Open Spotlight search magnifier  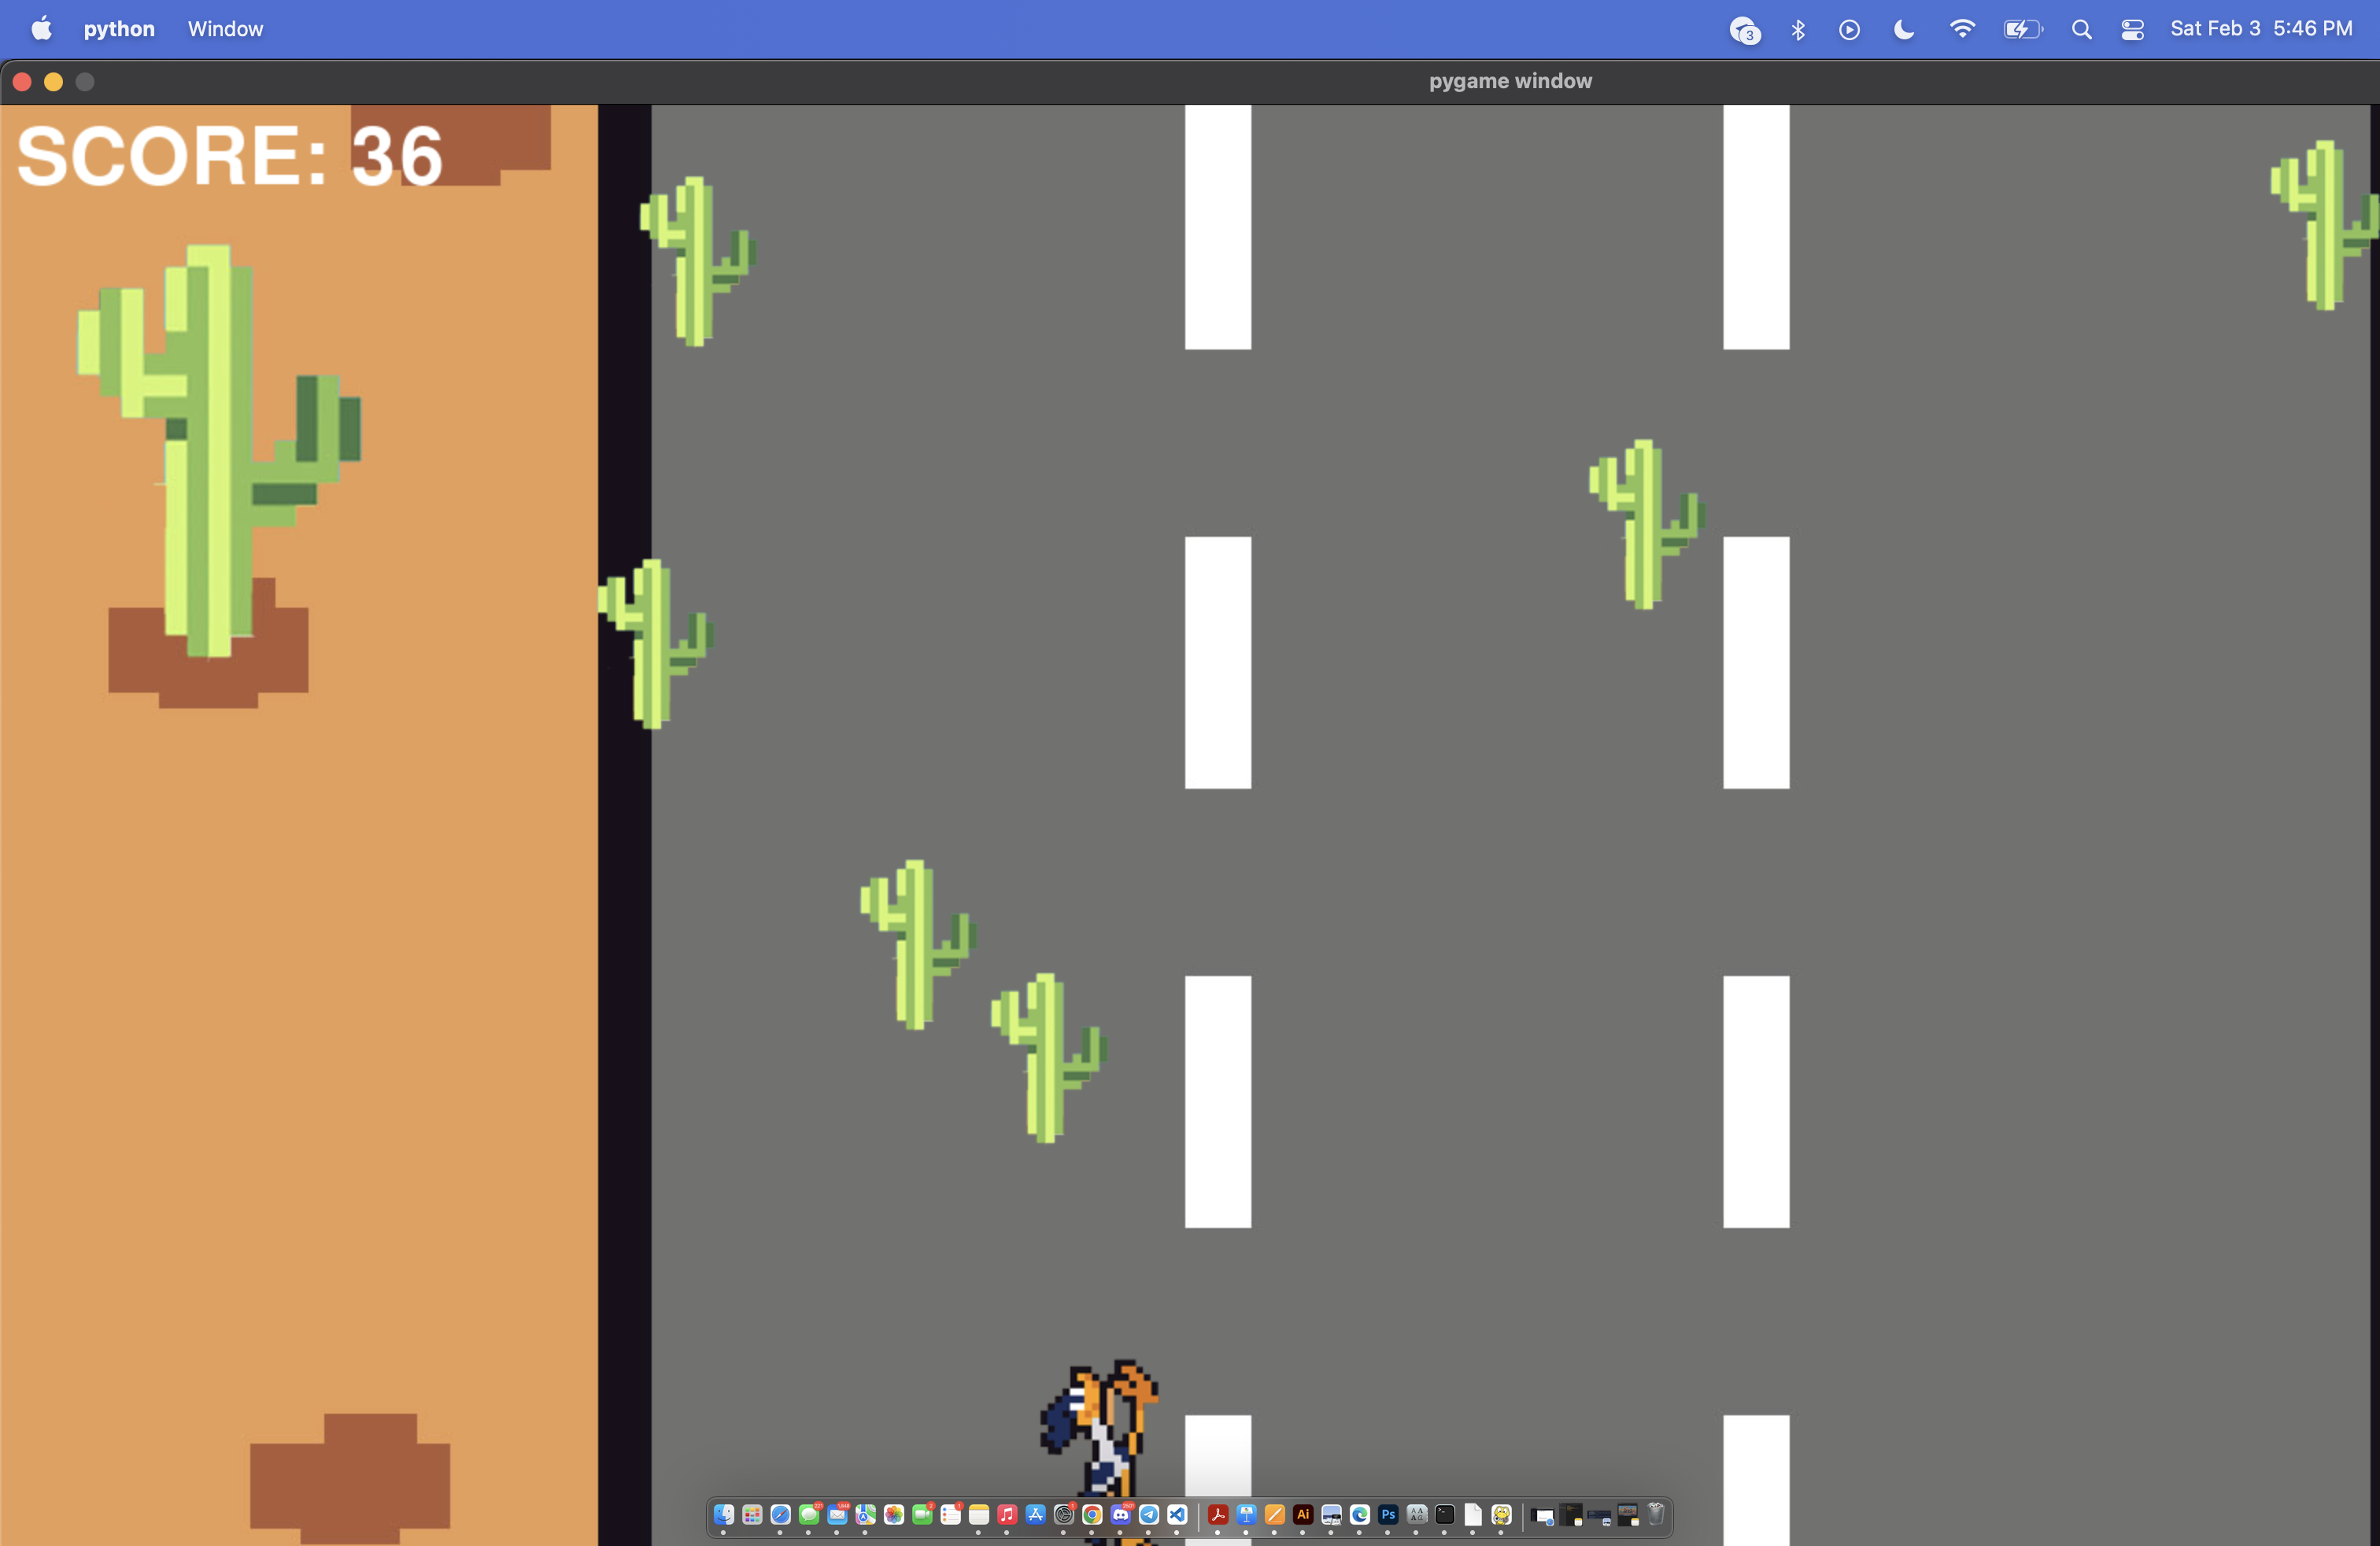pos(2081,30)
